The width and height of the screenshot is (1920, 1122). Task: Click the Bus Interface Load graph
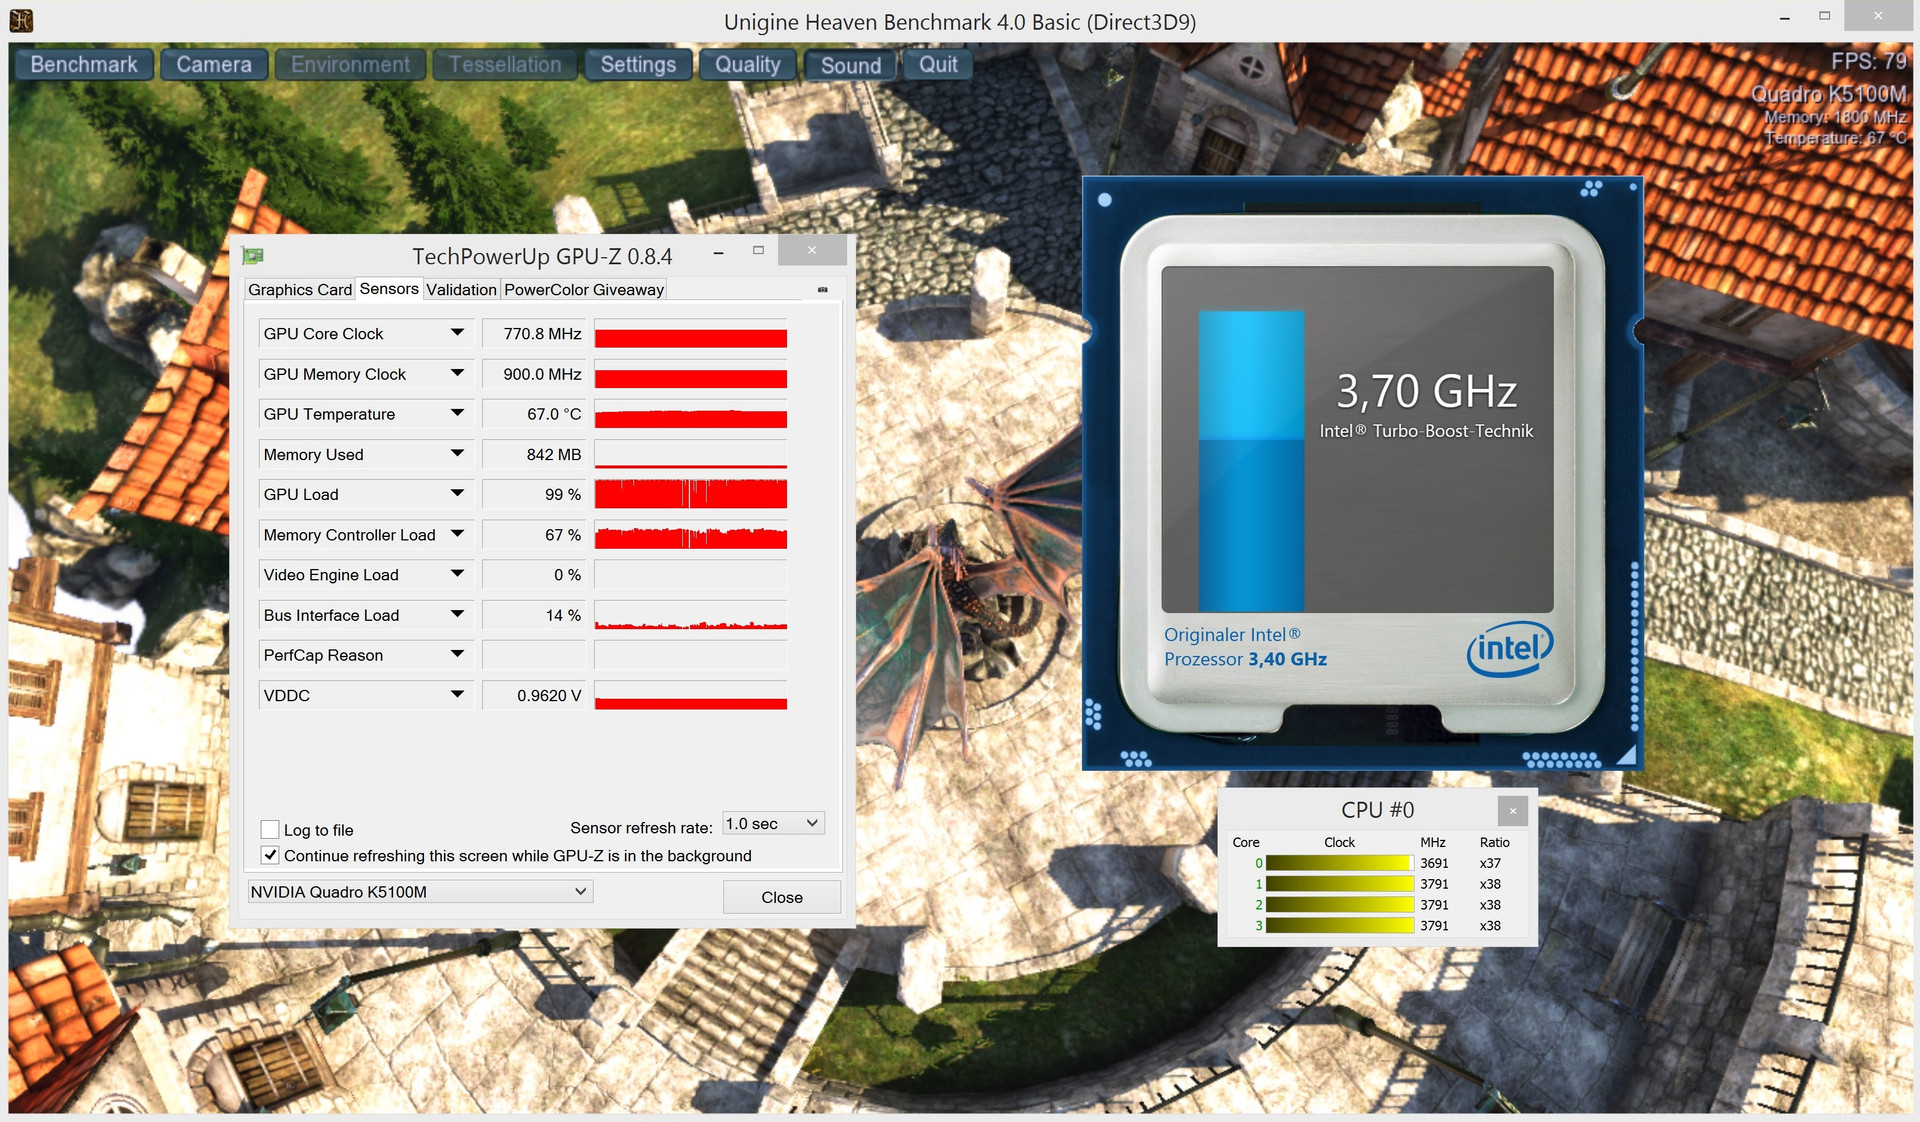(x=691, y=614)
